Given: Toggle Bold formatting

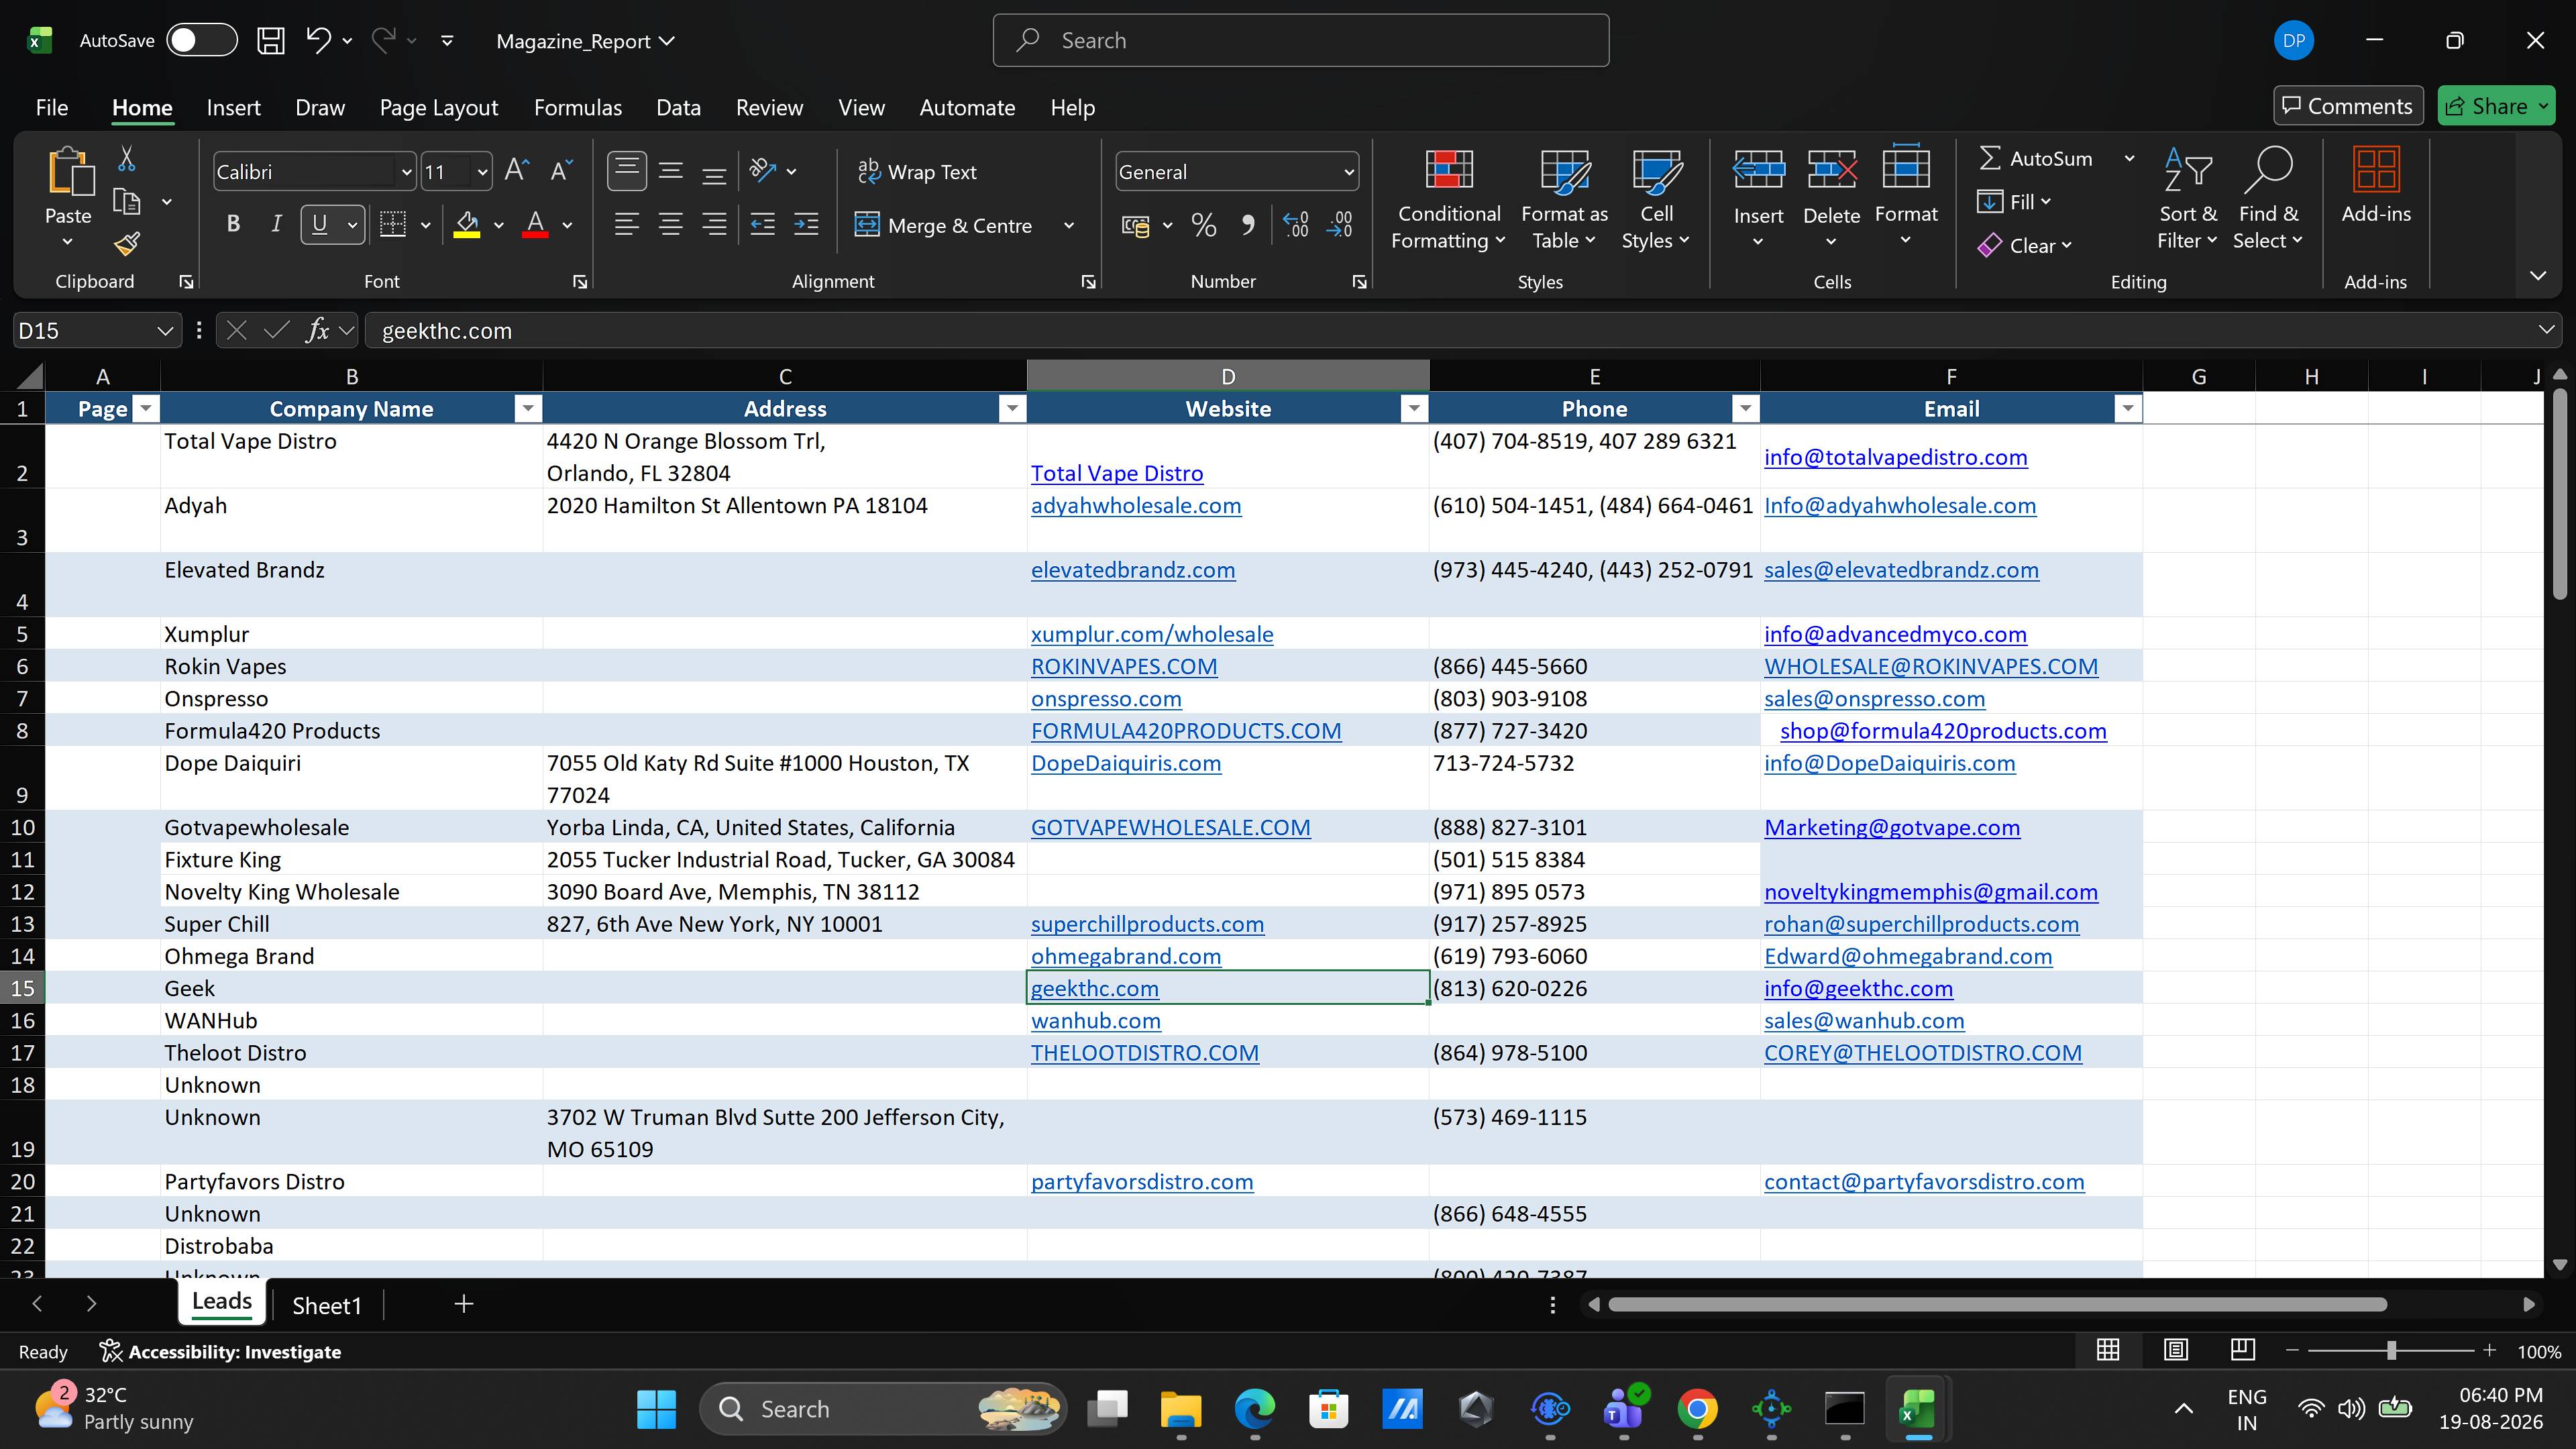Looking at the screenshot, I should (233, 225).
